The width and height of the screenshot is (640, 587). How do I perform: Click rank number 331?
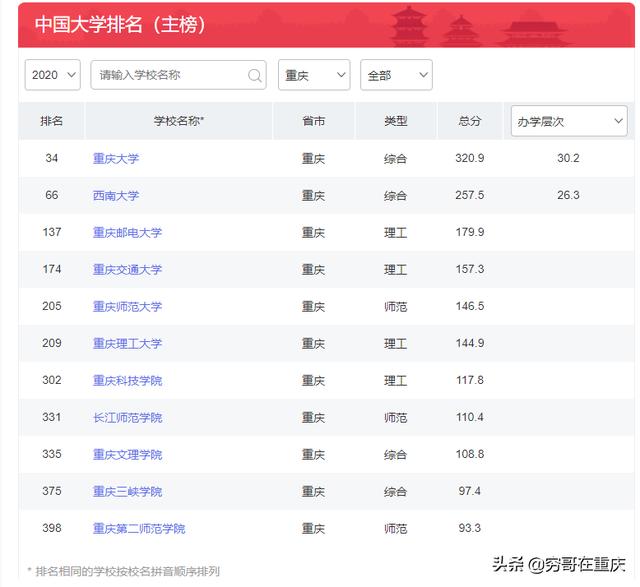point(51,417)
